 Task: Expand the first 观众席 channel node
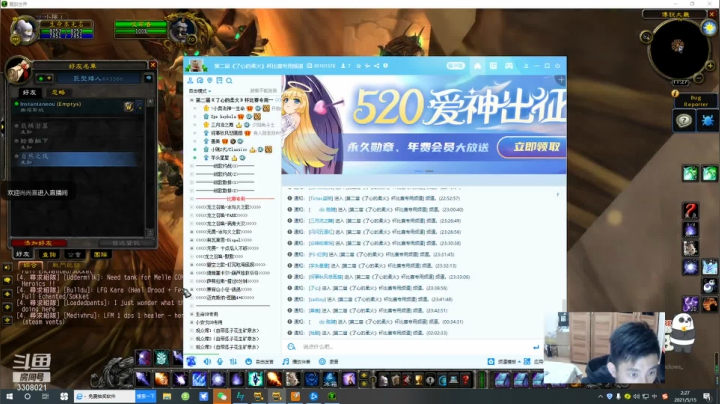[x=191, y=331]
